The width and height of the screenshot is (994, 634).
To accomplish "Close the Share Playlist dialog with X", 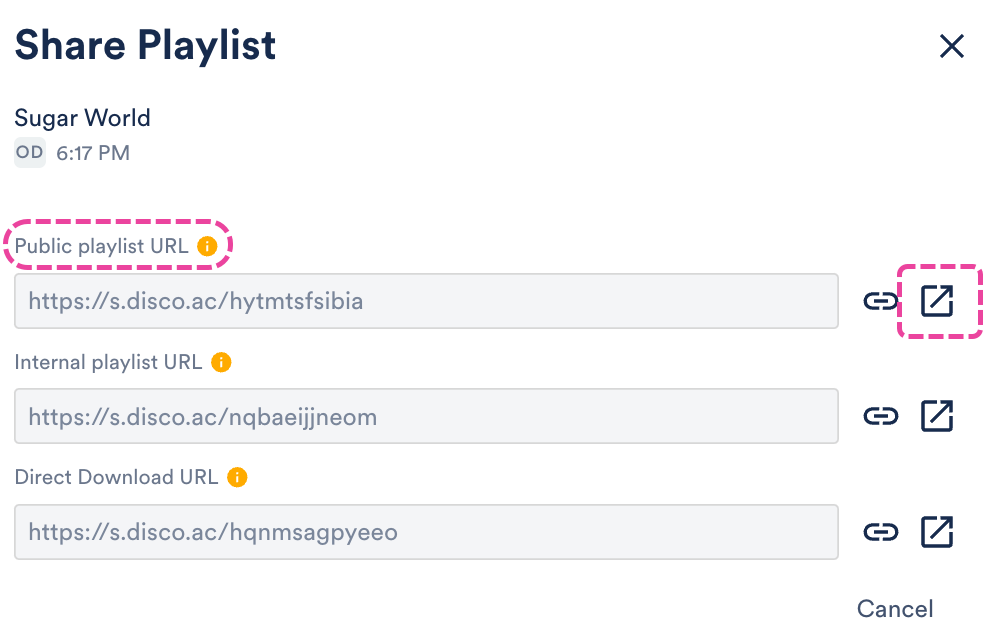I will (x=951, y=46).
